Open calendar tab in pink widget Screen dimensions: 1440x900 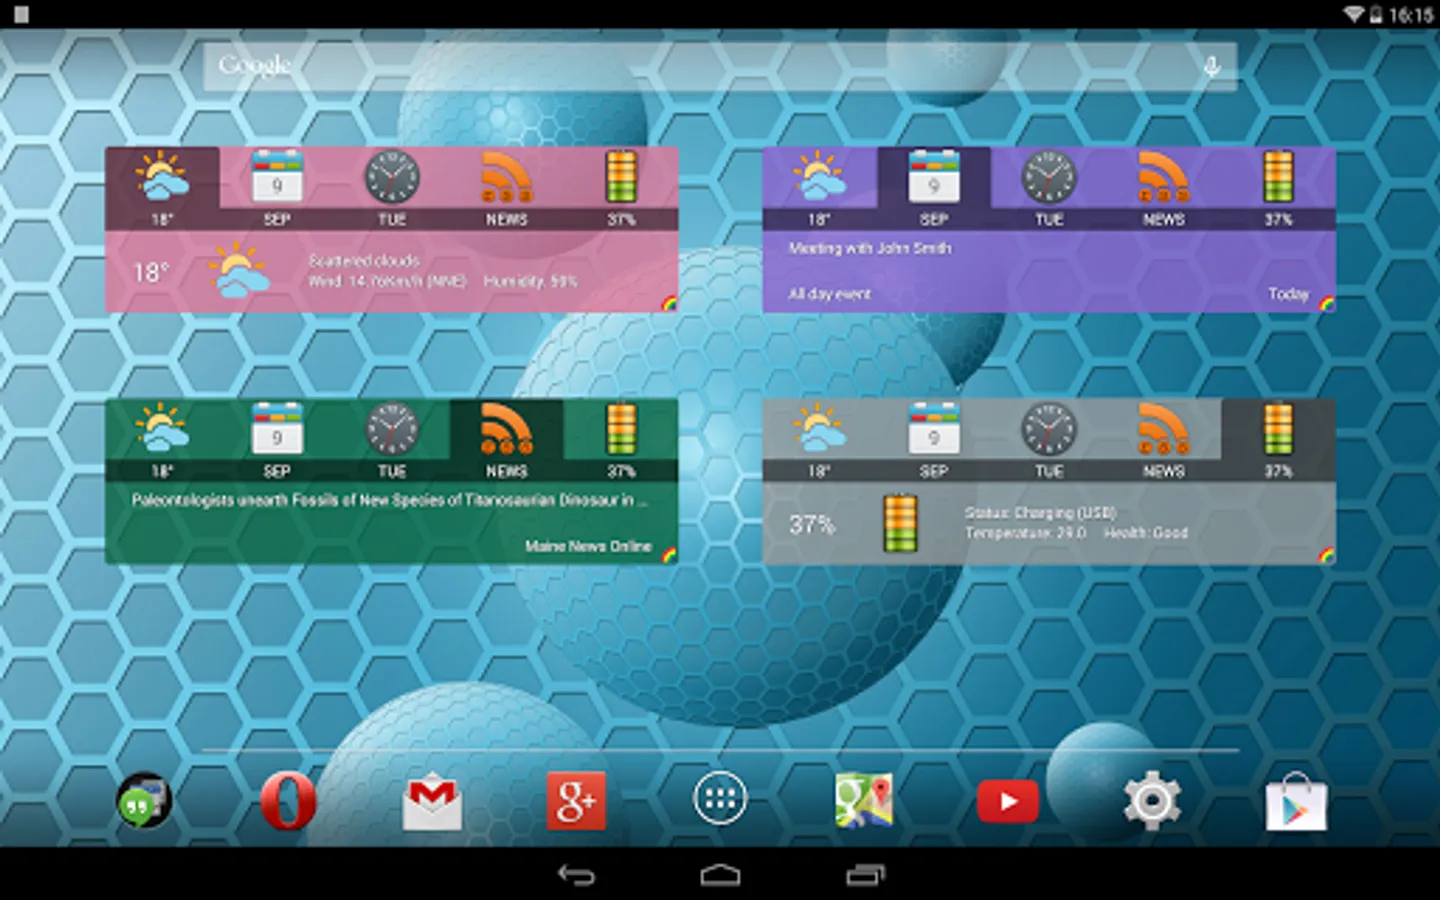pyautogui.click(x=277, y=188)
